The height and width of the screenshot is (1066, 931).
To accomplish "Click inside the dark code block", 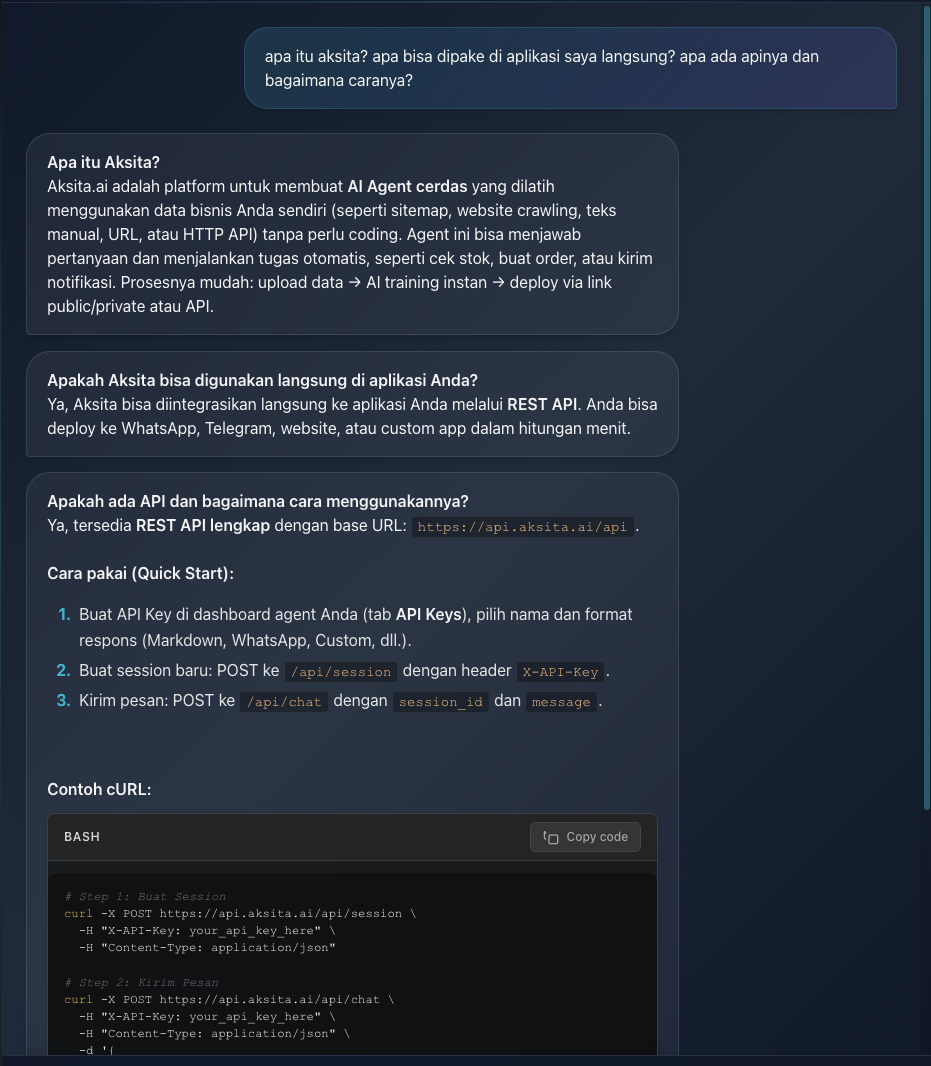I will [x=350, y=960].
